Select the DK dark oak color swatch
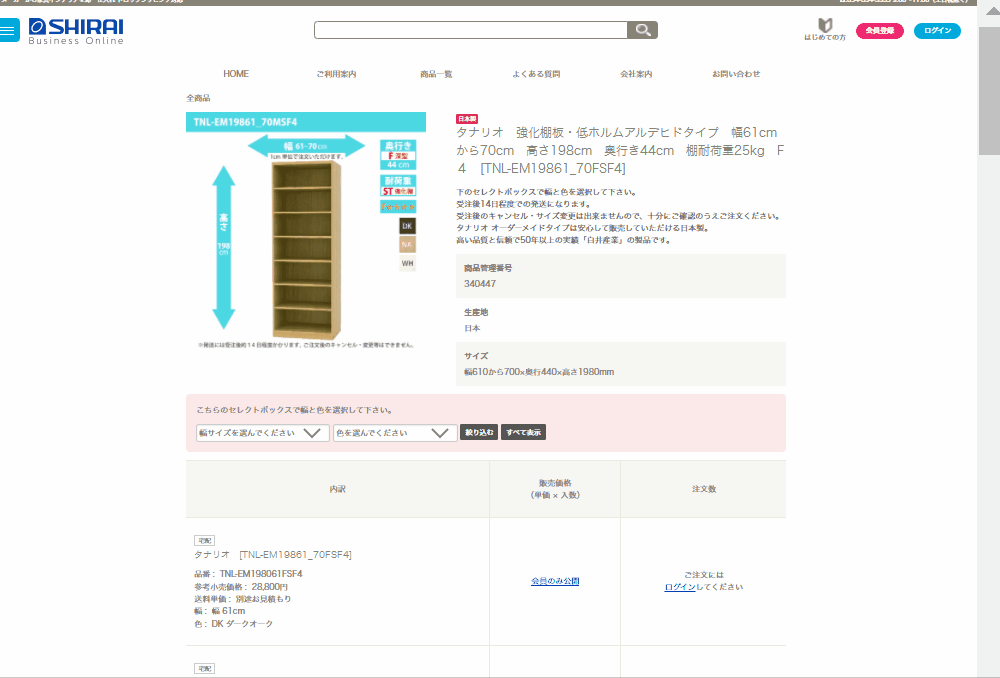 click(407, 226)
